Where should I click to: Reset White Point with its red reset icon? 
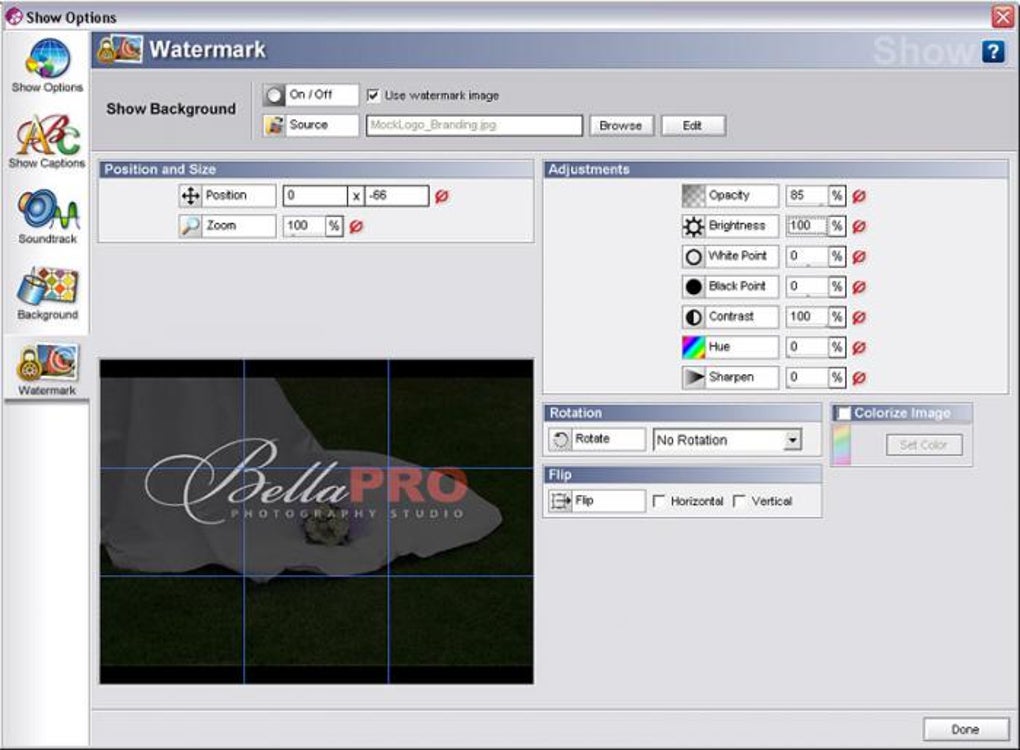pyautogui.click(x=859, y=256)
